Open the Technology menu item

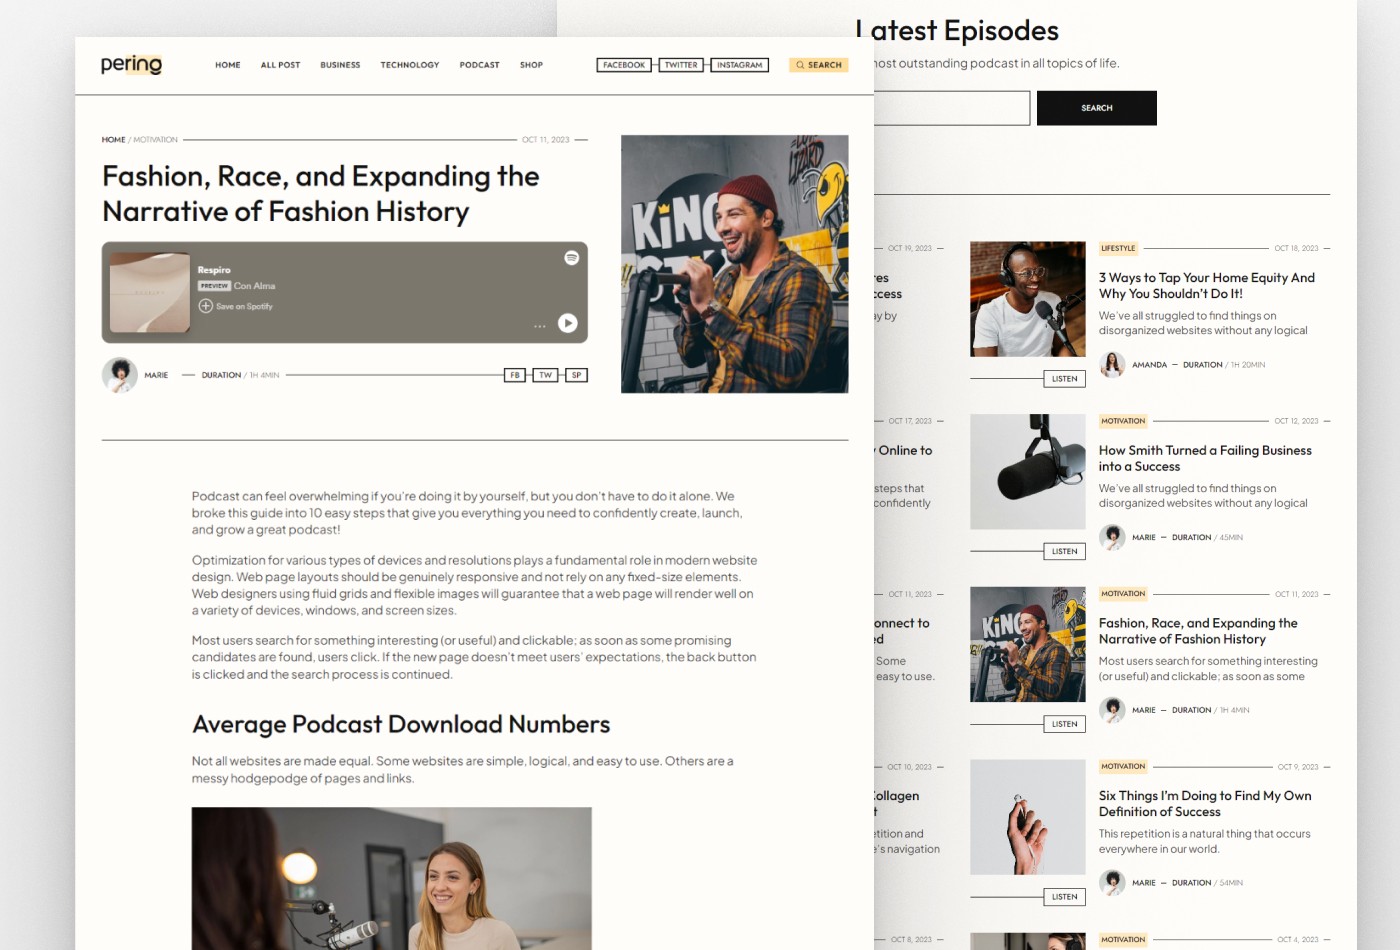coord(410,65)
